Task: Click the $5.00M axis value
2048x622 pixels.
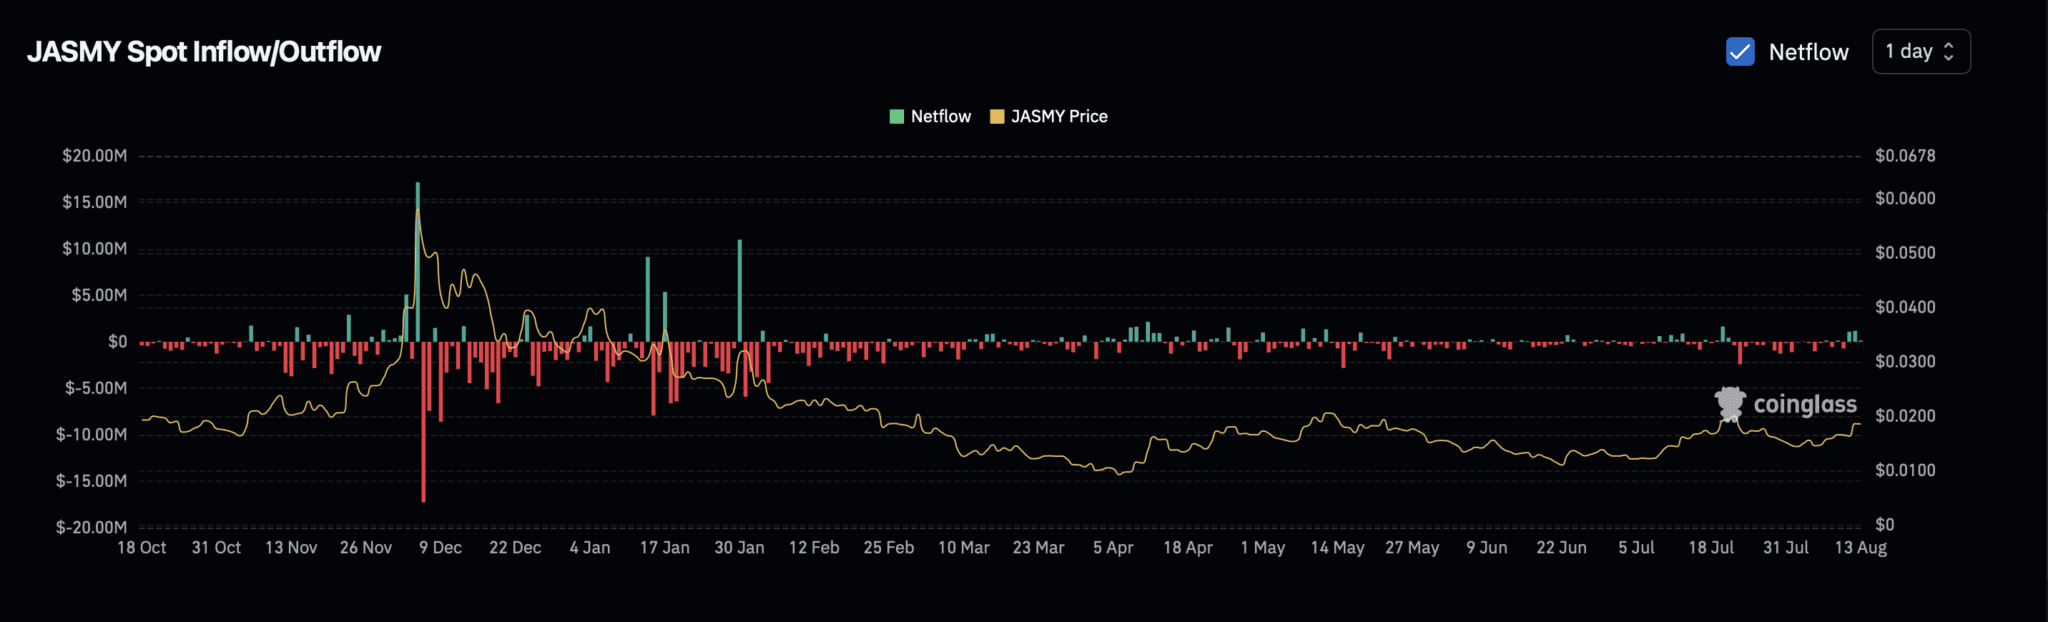Action: point(99,295)
